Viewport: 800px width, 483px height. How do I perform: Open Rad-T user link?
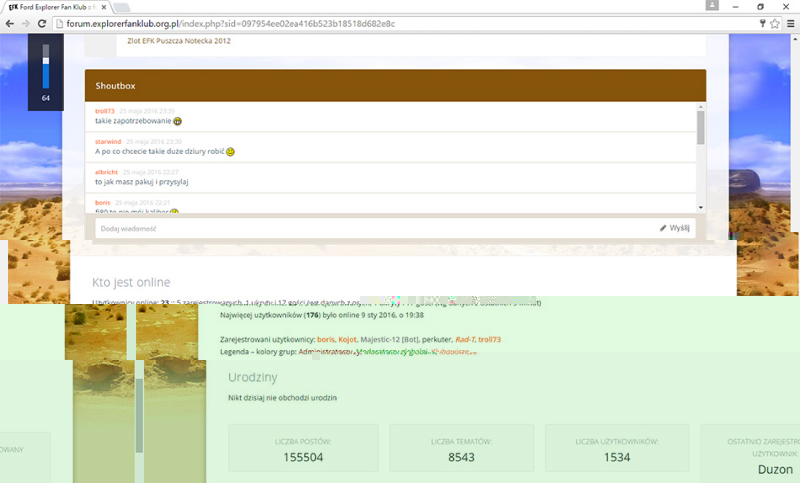(x=464, y=340)
